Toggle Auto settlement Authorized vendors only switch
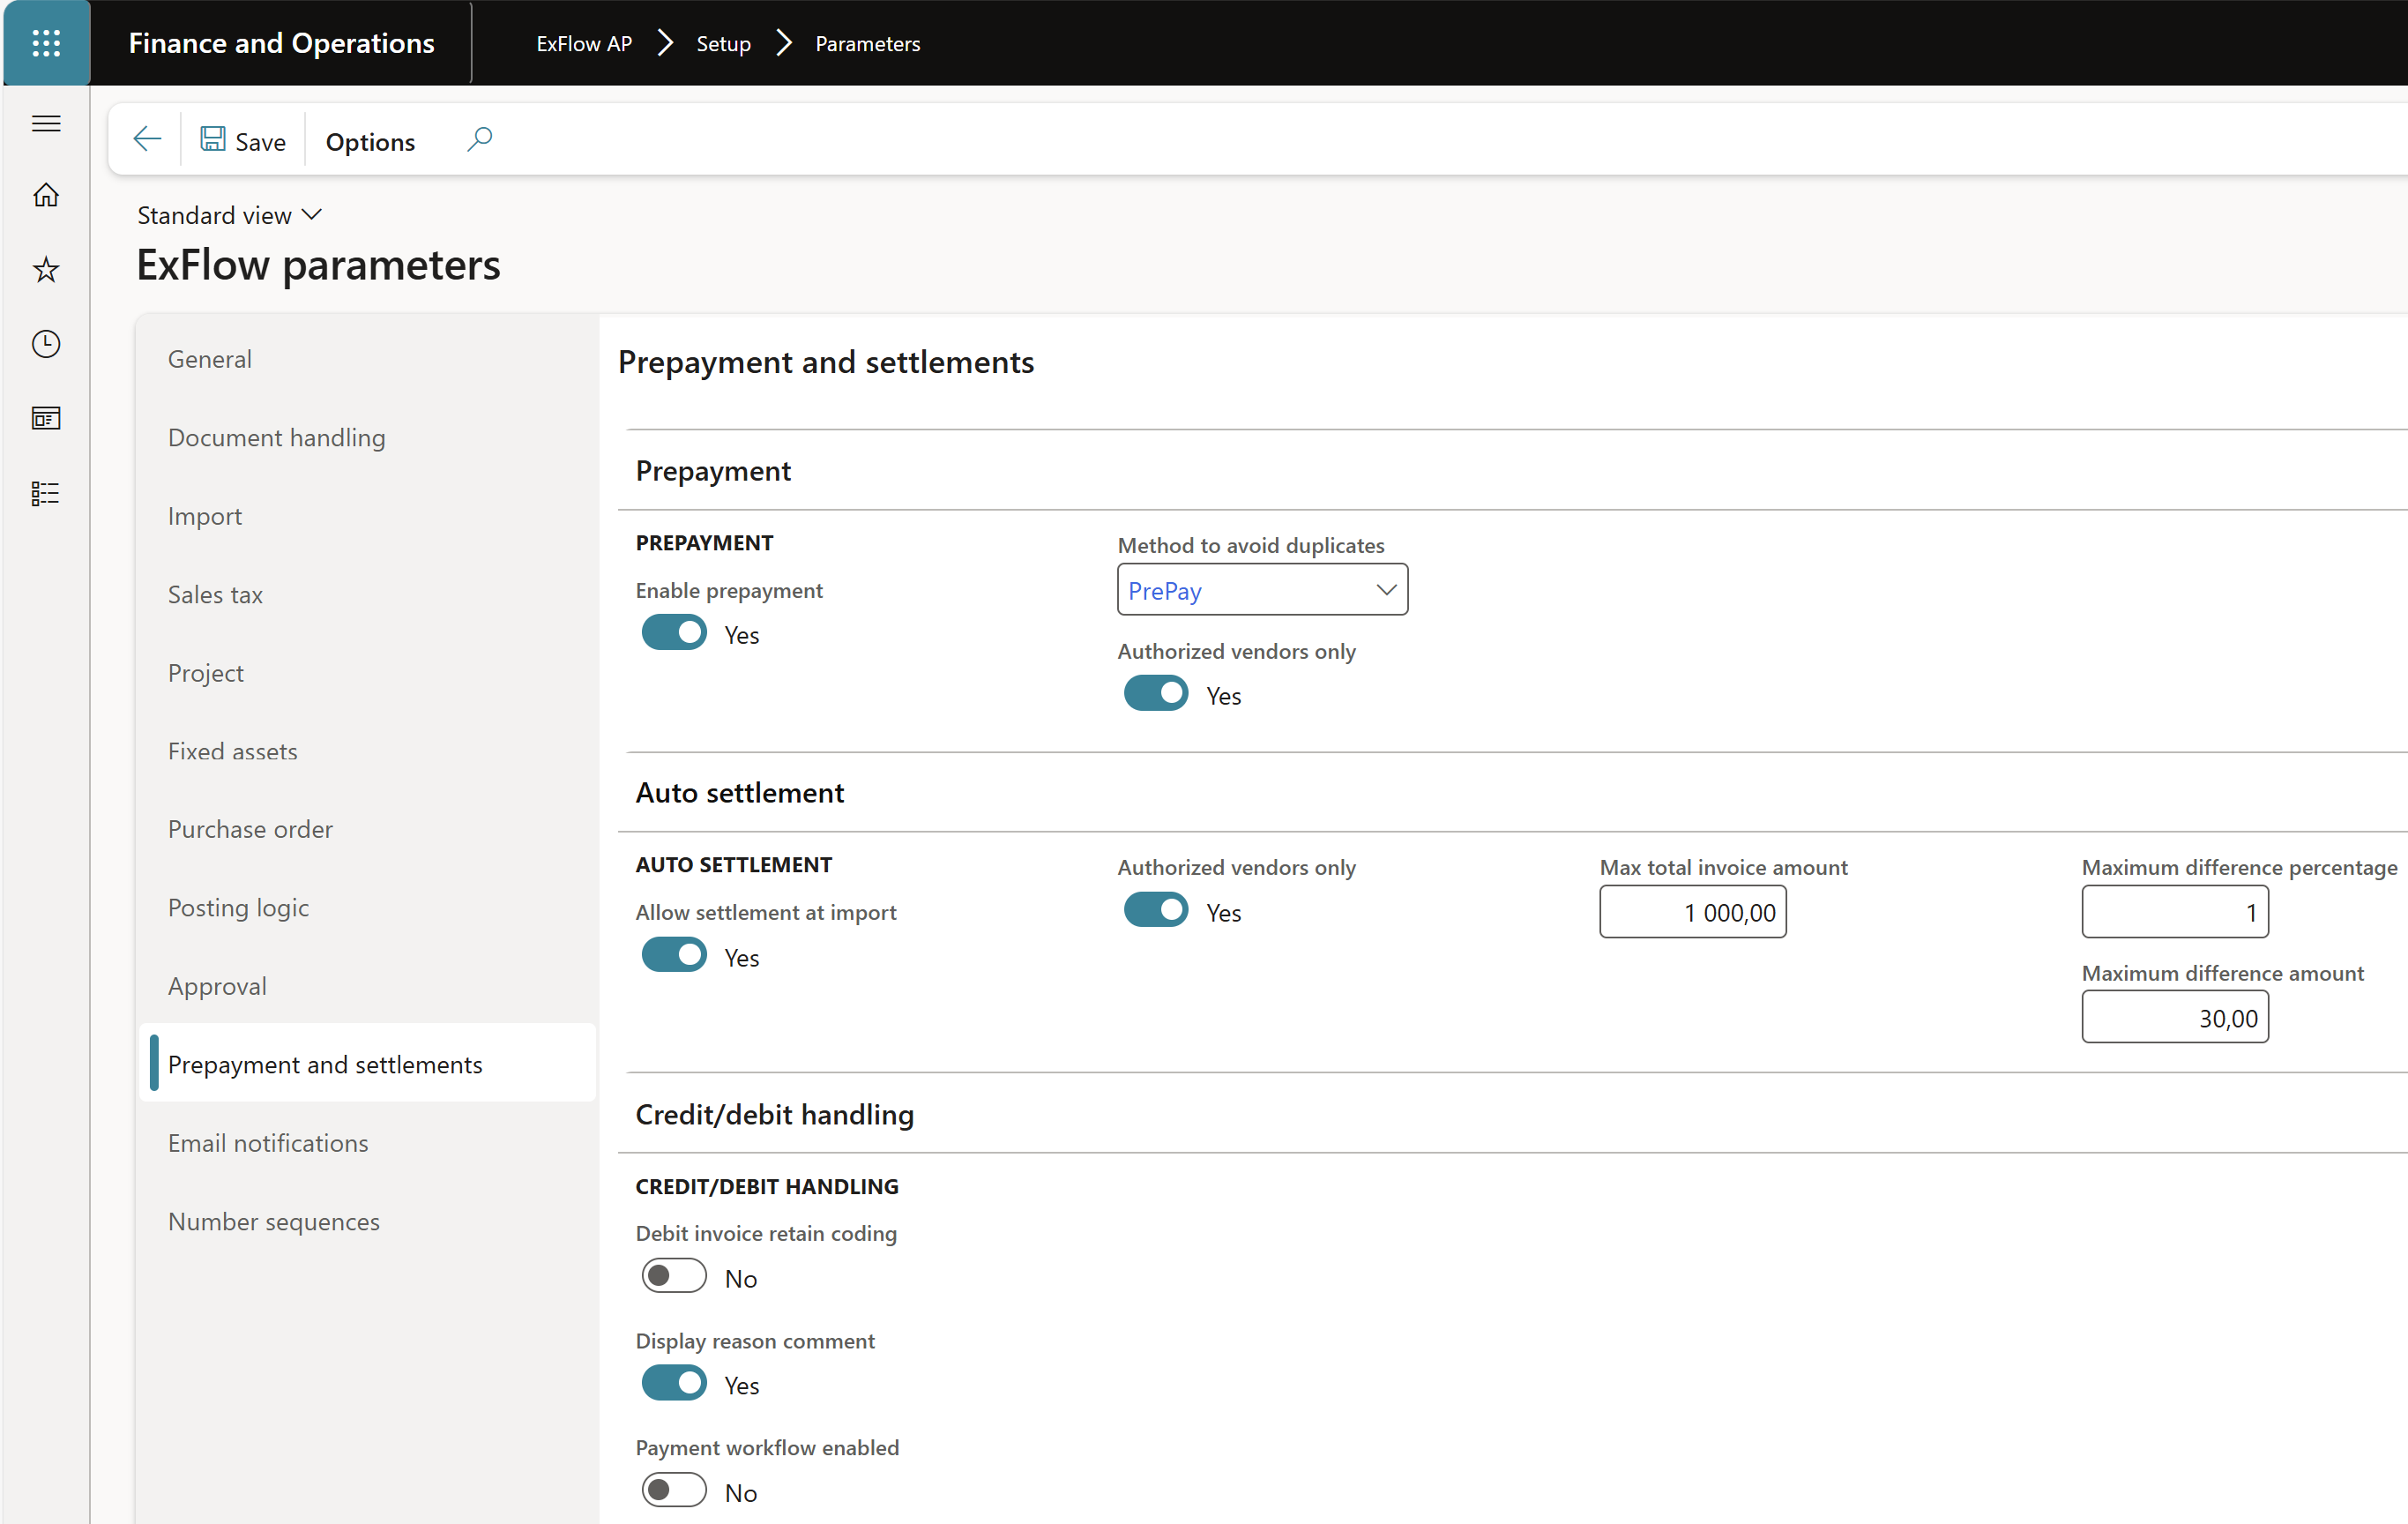This screenshot has width=2408, height=1524. pos(1156,911)
